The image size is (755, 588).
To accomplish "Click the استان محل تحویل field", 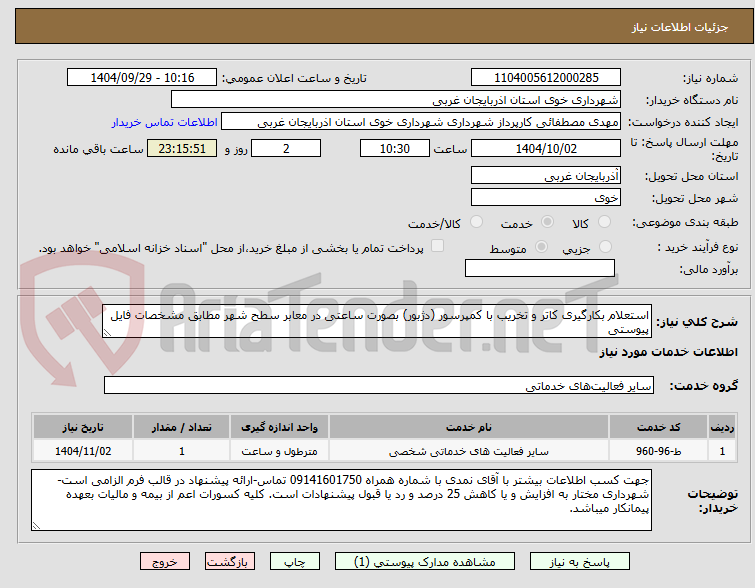I will pos(546,175).
